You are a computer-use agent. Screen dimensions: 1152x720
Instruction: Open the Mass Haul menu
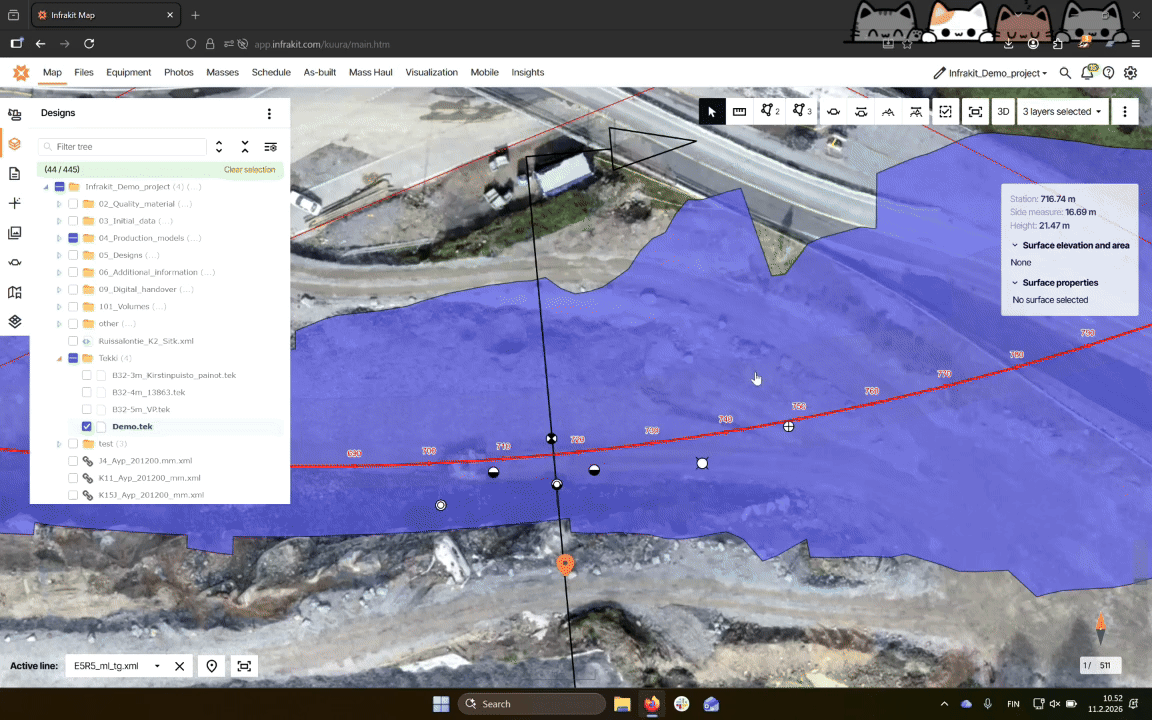pos(370,73)
